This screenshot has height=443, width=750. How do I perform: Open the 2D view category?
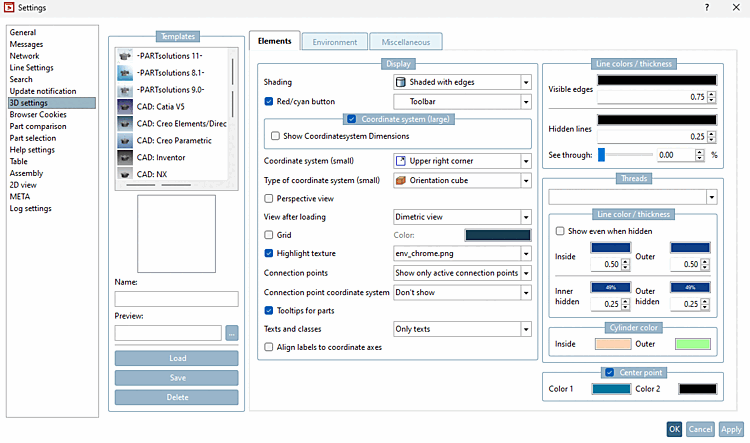[23, 185]
